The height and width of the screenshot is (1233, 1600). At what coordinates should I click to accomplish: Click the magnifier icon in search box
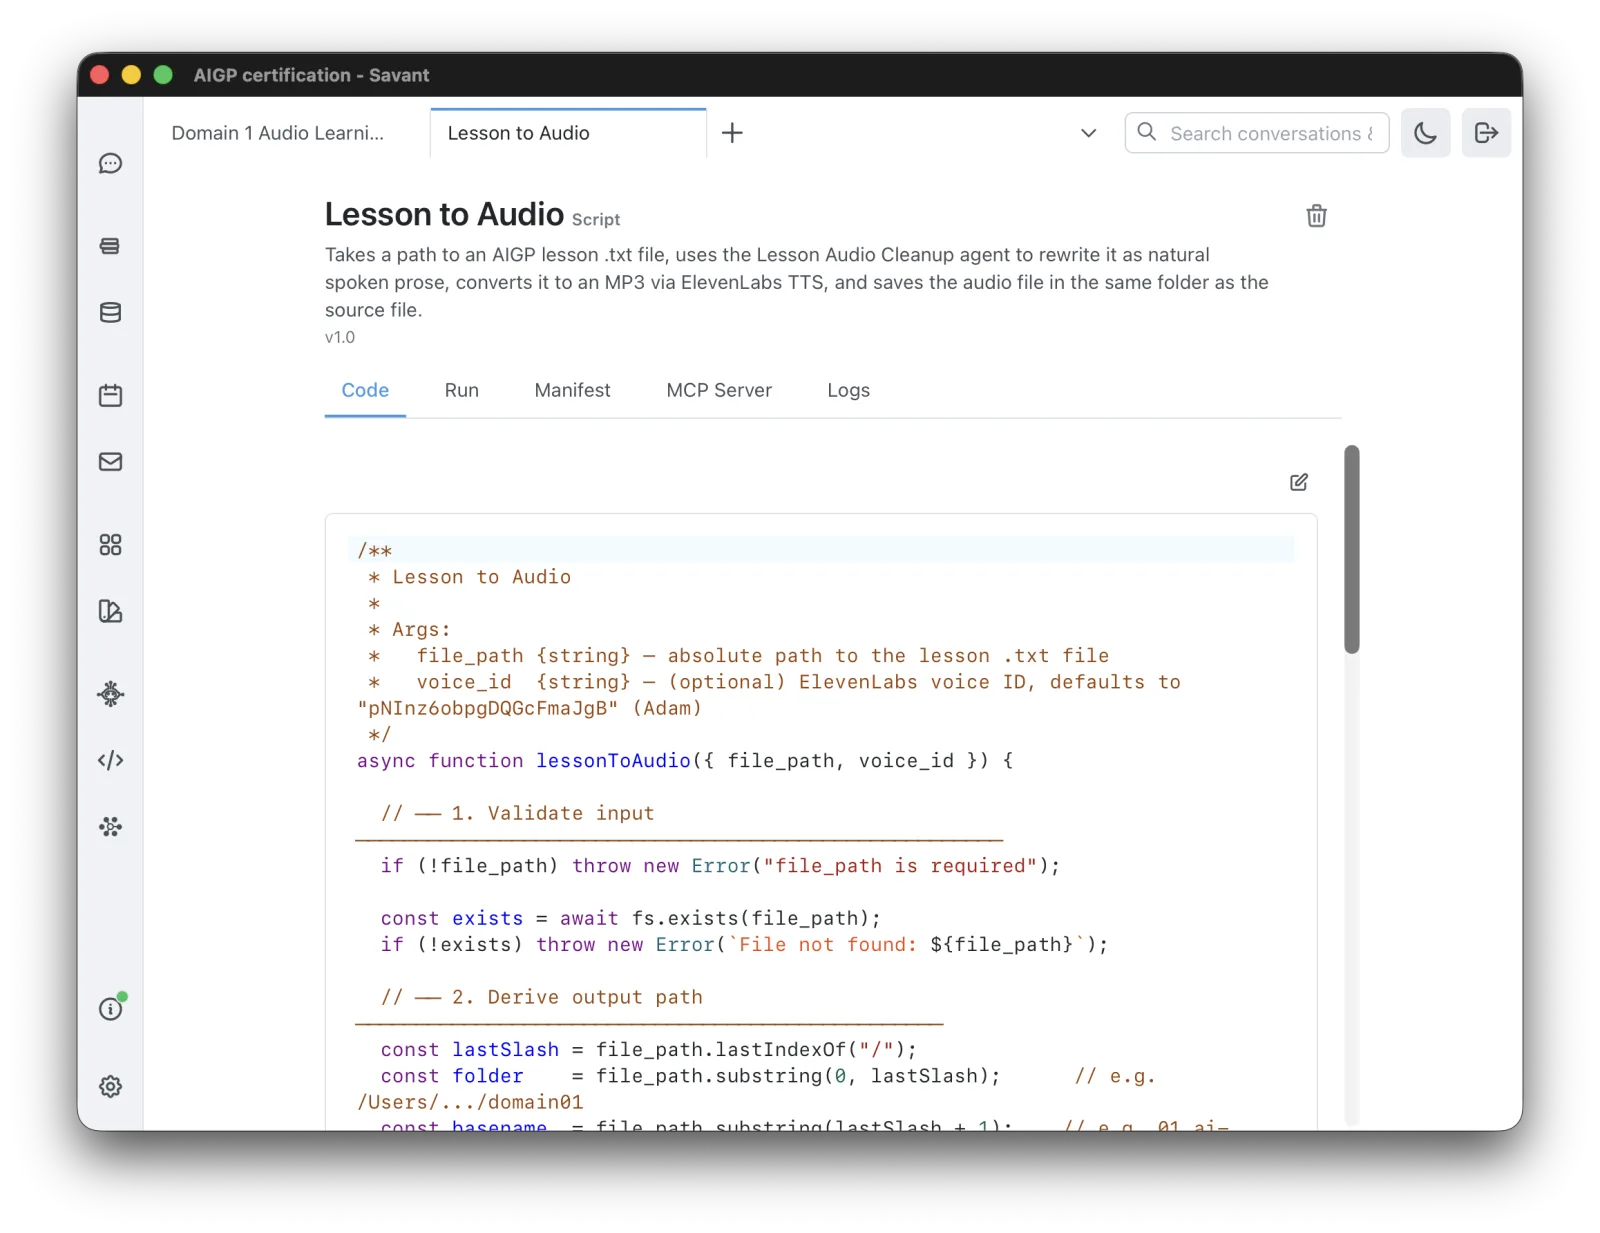(1147, 132)
